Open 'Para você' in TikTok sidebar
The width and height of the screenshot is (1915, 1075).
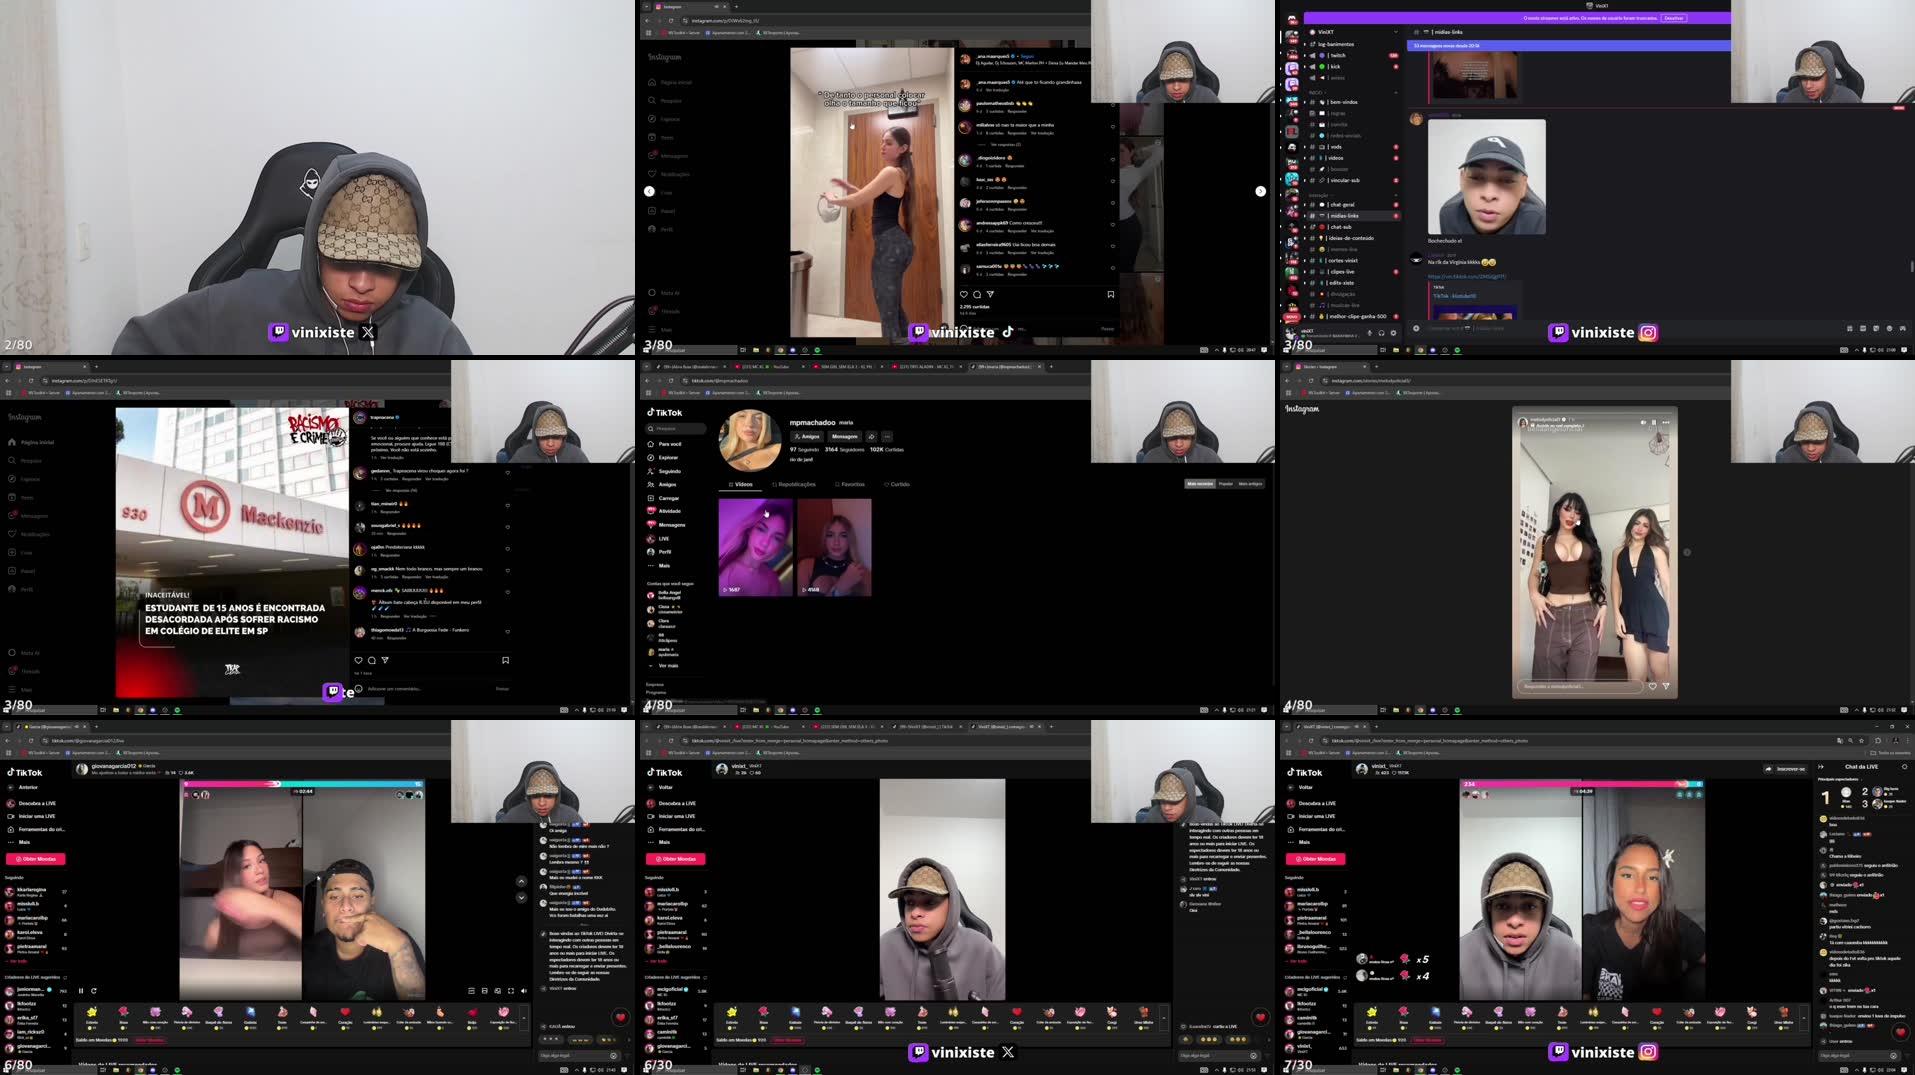pos(664,444)
